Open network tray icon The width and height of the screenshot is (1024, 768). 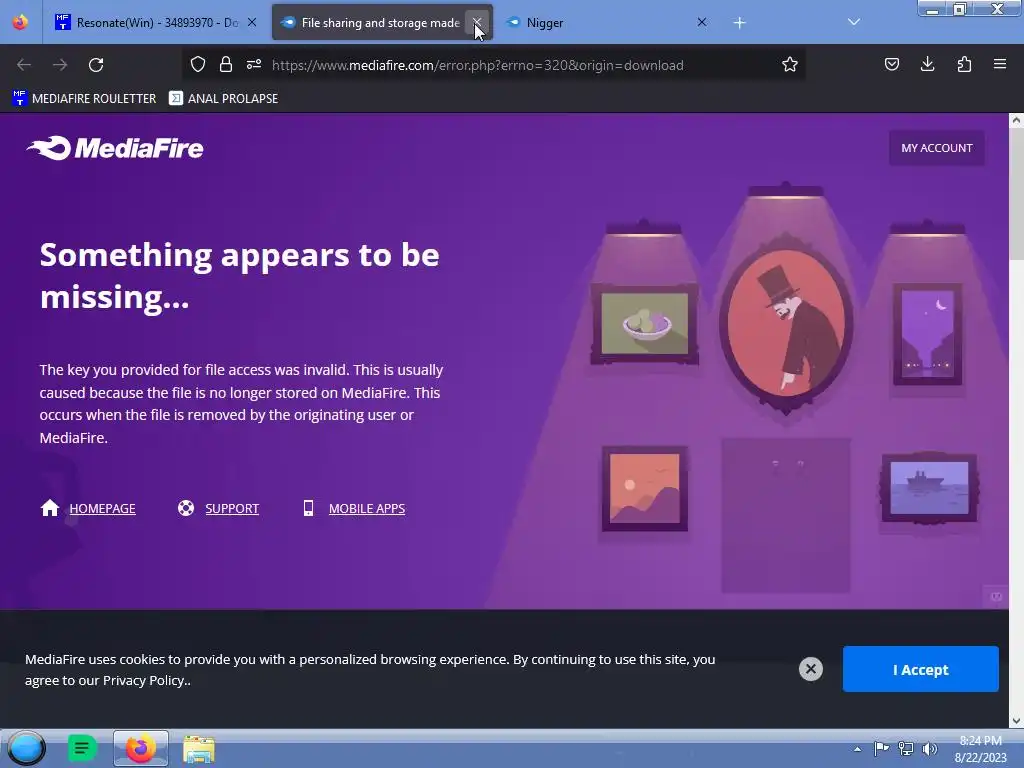point(906,748)
